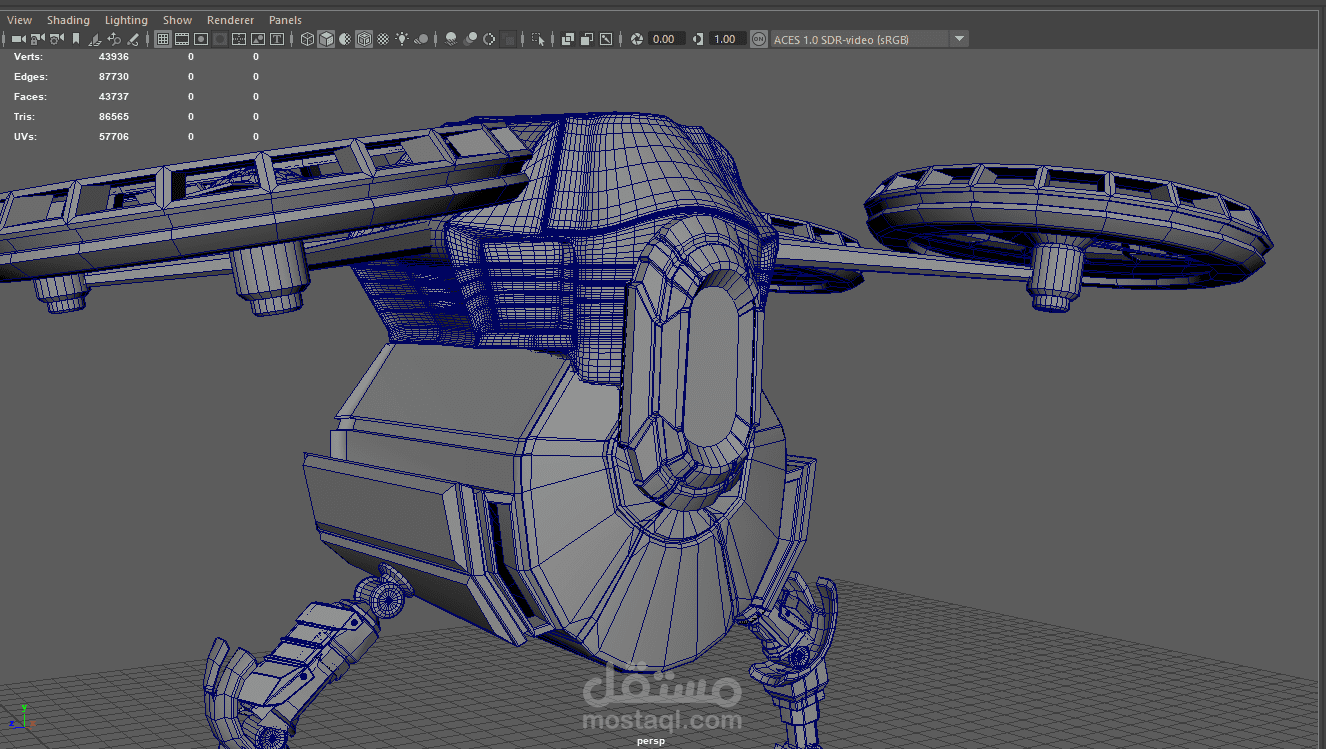Viewport: 1326px width, 749px height.
Task: Click the Verts count 43936
Action: click(x=114, y=57)
